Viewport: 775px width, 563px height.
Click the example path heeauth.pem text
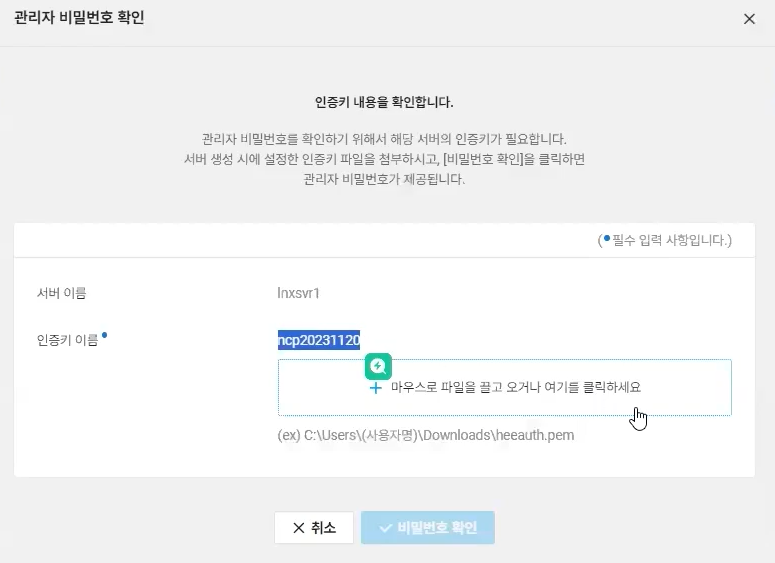coord(426,435)
